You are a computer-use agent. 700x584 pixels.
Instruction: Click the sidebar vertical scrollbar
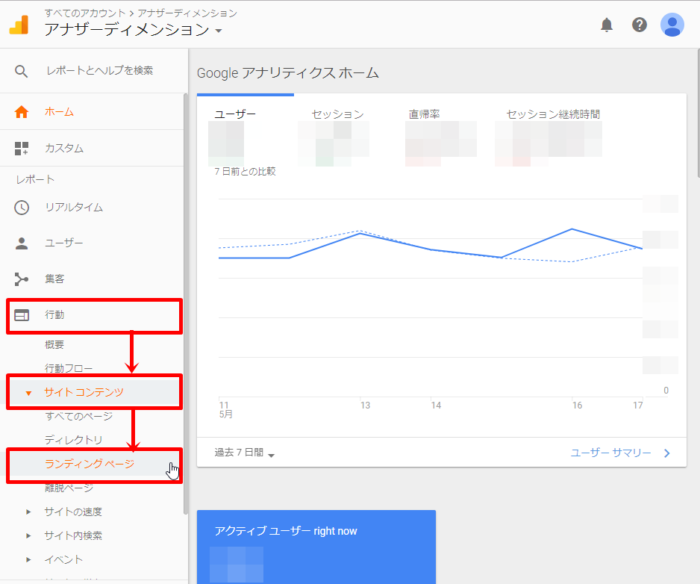[186, 304]
